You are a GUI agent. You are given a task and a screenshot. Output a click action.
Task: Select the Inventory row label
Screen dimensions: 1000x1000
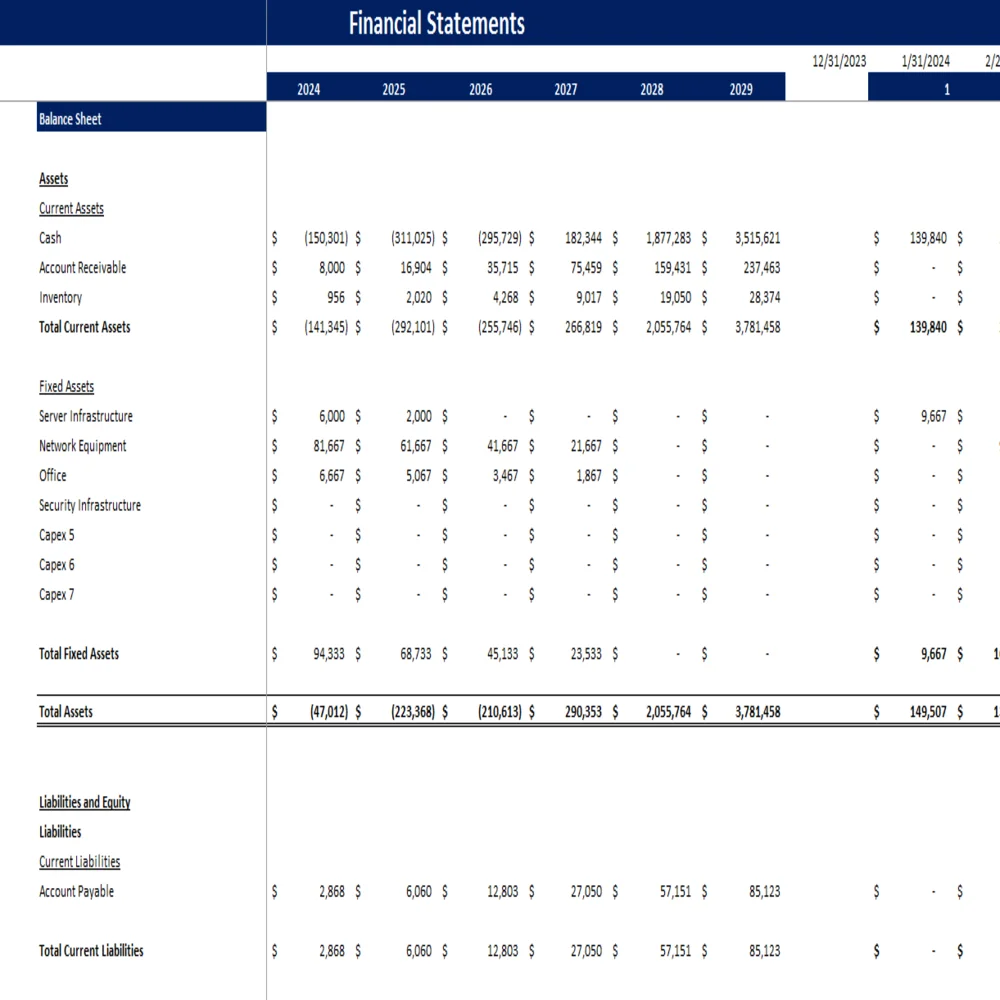click(x=60, y=297)
